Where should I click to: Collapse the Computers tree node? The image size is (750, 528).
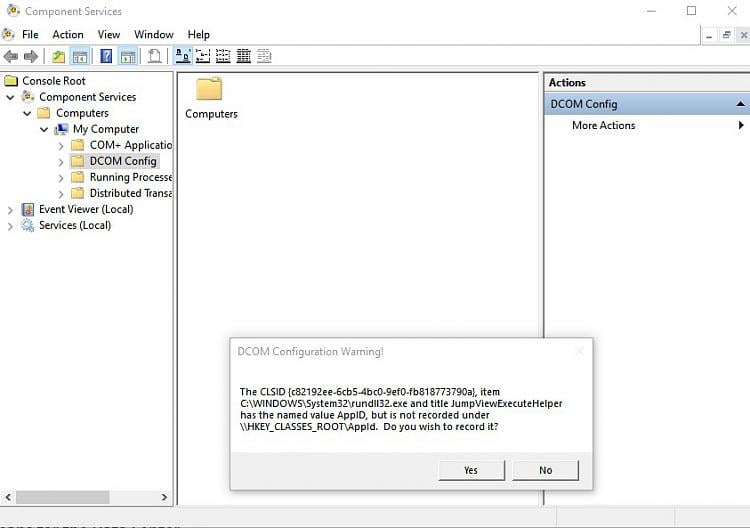27,113
